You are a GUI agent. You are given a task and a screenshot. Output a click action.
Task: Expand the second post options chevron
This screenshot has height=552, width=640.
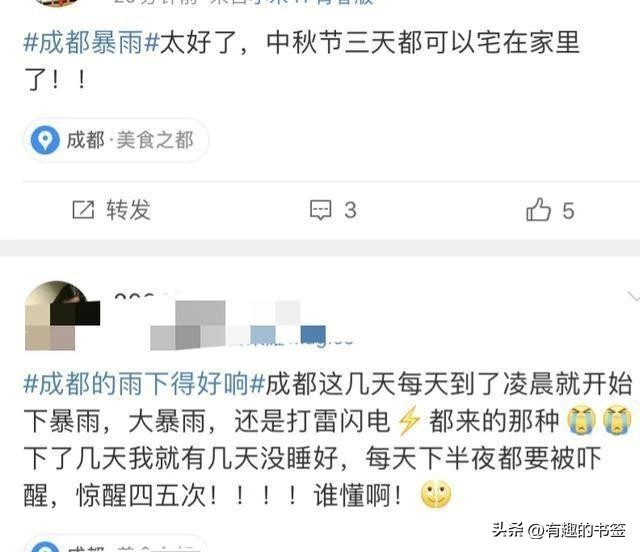pos(633,296)
